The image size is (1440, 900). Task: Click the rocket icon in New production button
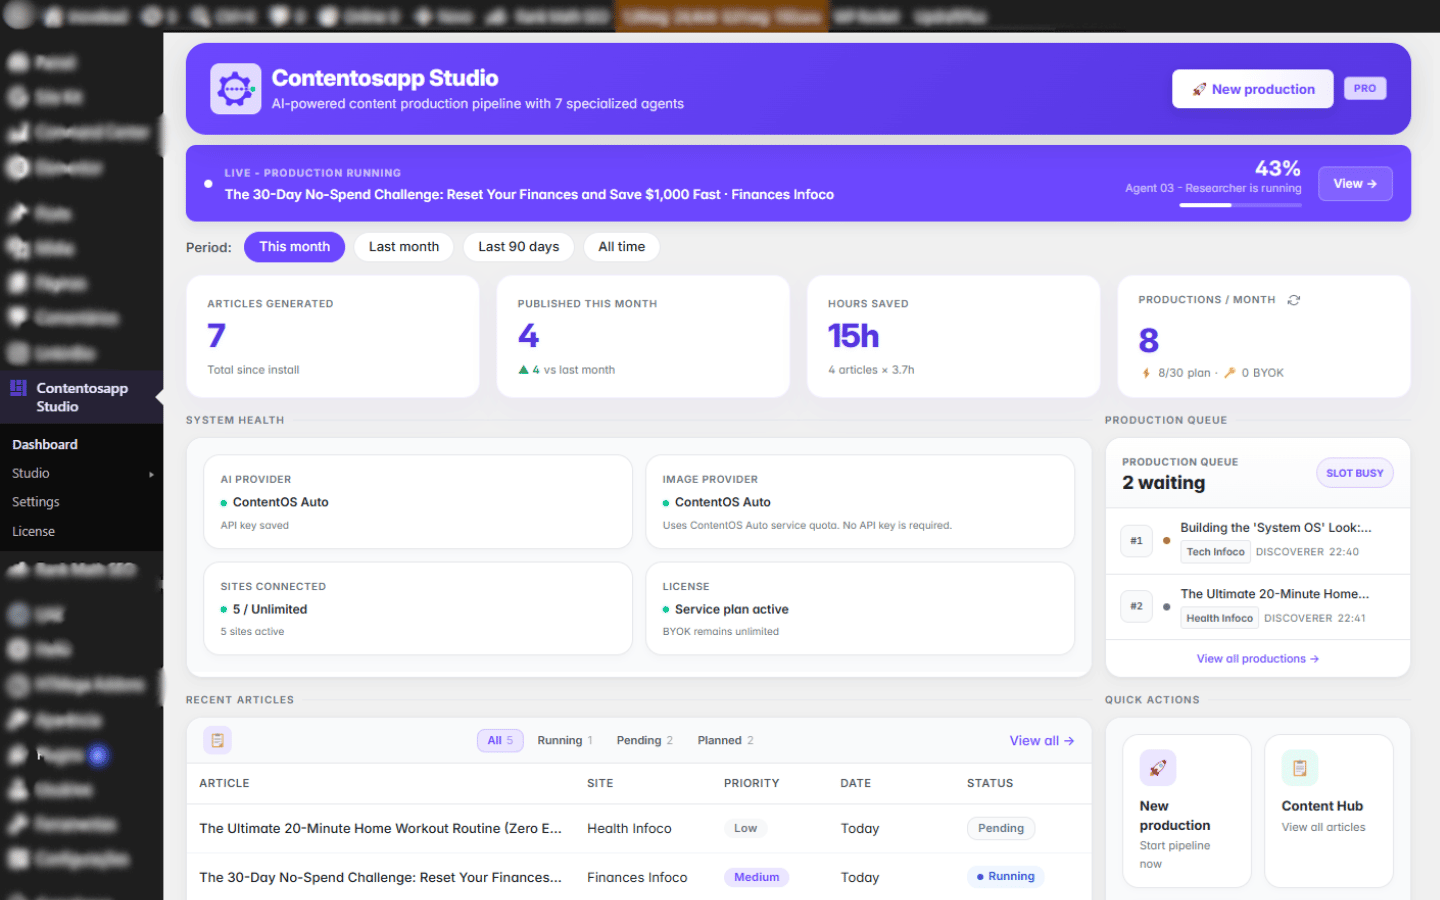click(x=1199, y=89)
